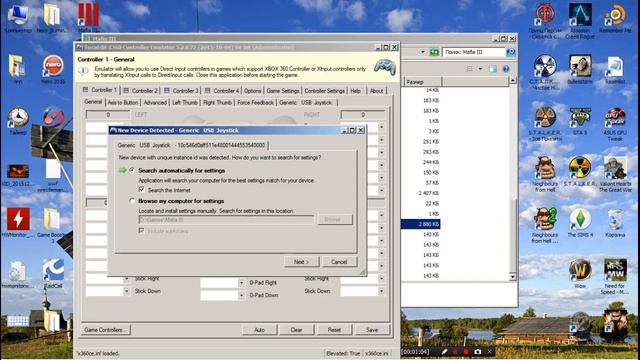Open the HWMonitor desktop shortcut

click(x=18, y=222)
